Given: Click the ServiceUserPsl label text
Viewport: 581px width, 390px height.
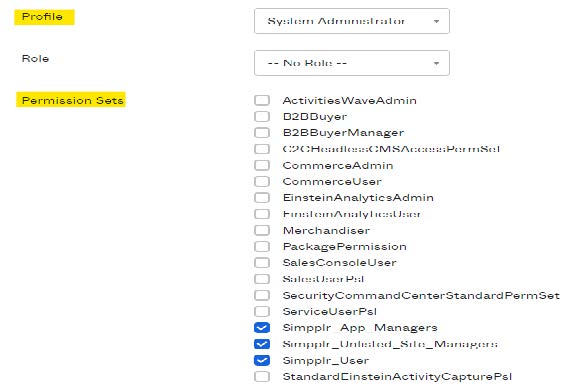Looking at the screenshot, I should 329,311.
